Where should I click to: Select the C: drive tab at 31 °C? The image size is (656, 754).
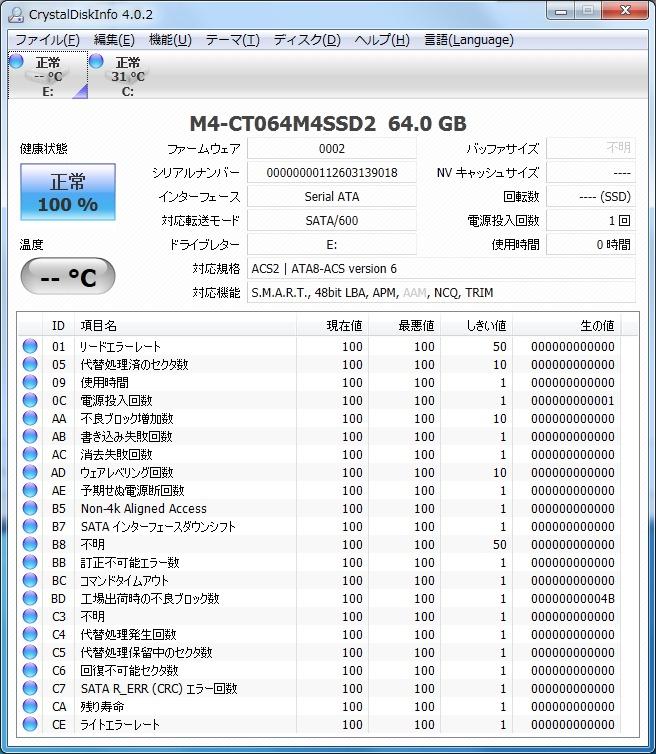pos(127,75)
